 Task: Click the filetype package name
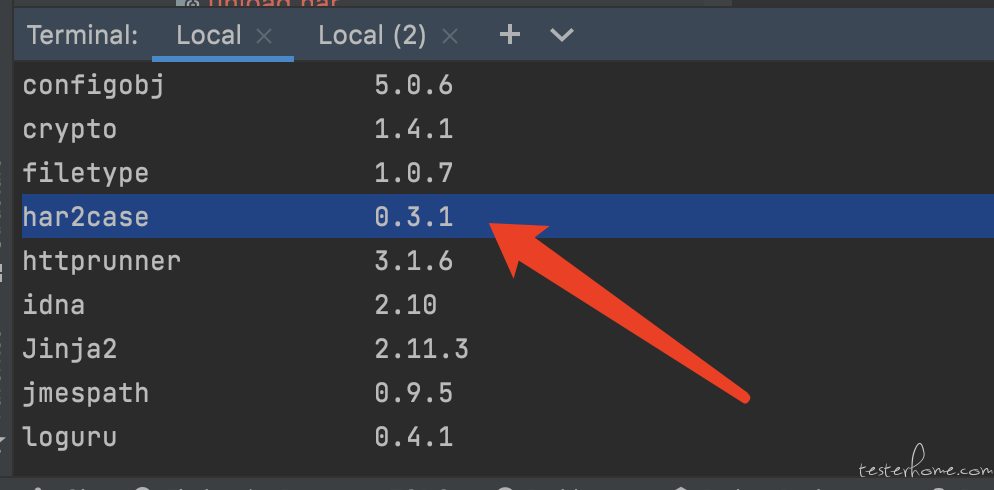coord(86,173)
